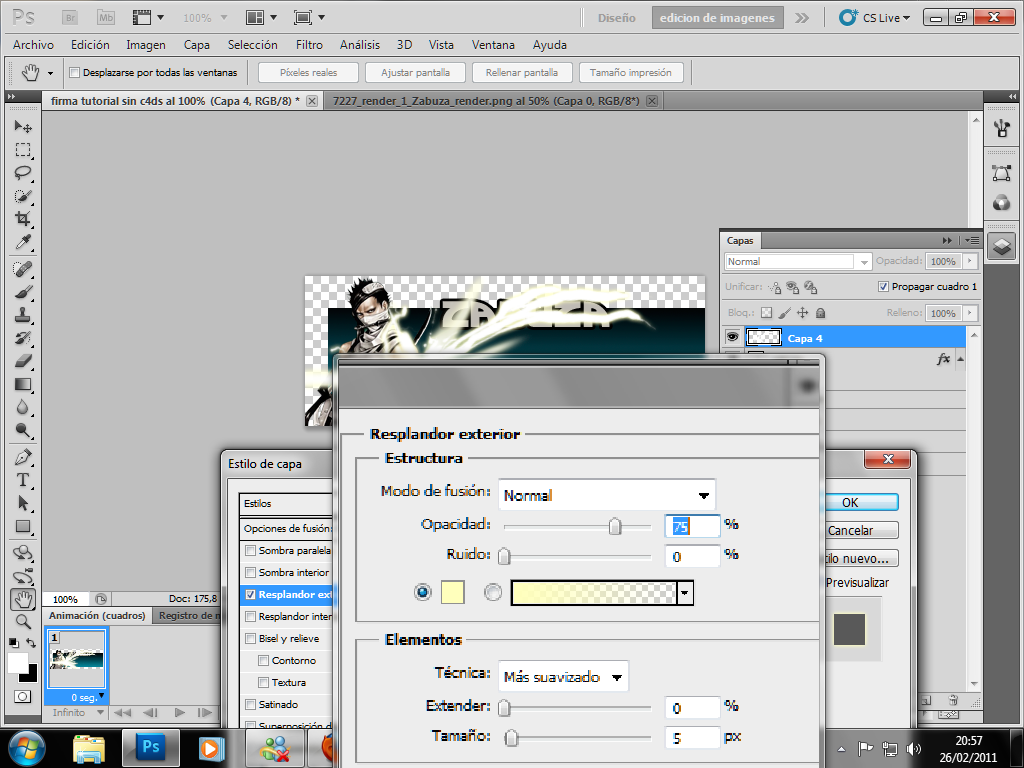Viewport: 1024px width, 768px height.
Task: Select the 3D Object Rotate tool
Action: (23, 553)
